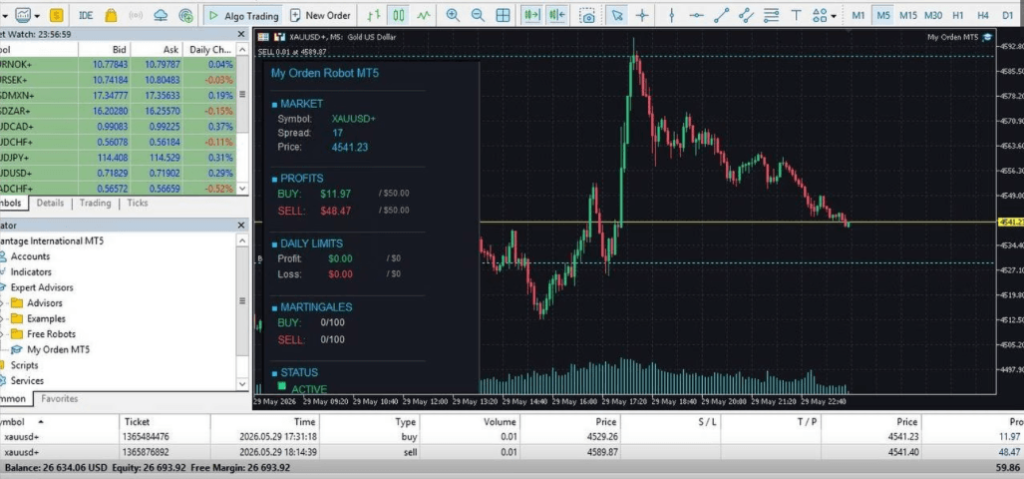Open chart profiles dropdown arrow
Viewport: 1024px width, 479px height.
(37, 15)
